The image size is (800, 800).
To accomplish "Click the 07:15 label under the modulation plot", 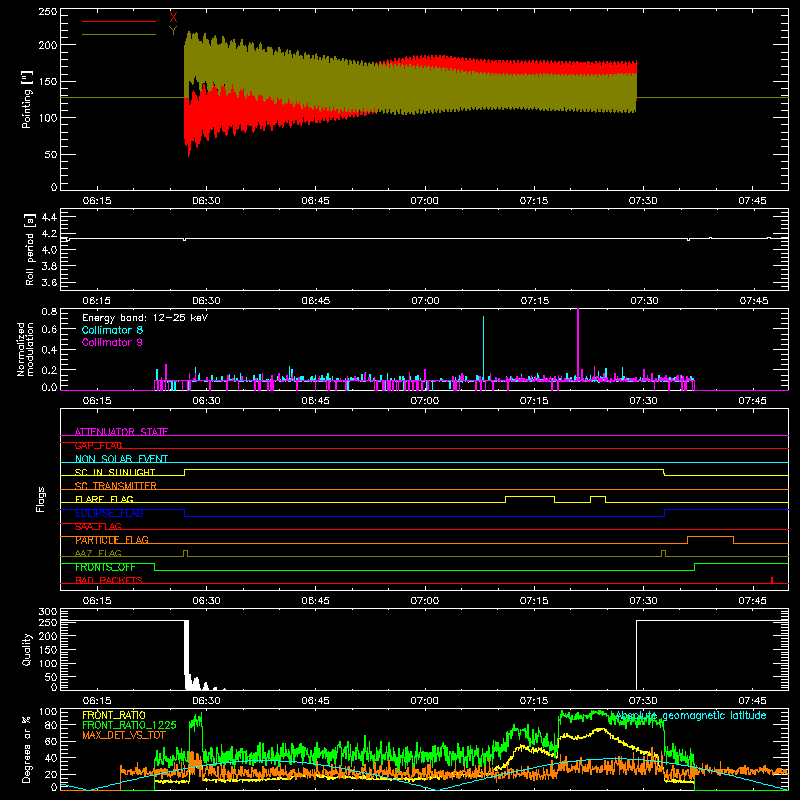I will pos(534,401).
